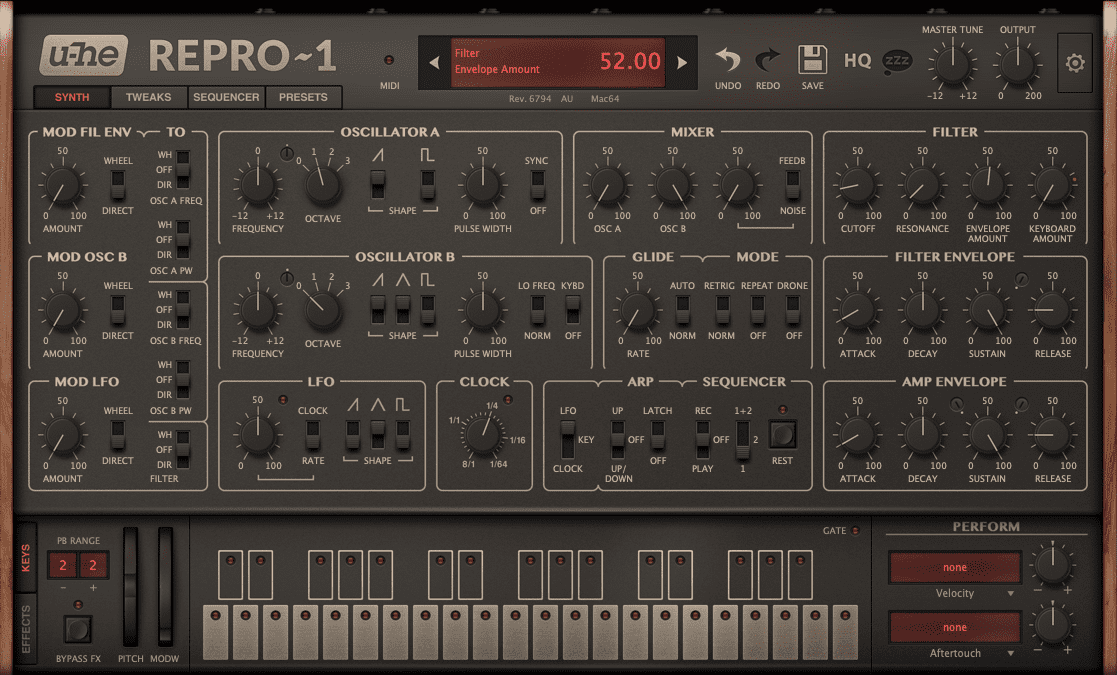Screen dimensions: 1117x675
Task: Select the KEYS side tab
Action: (x=26, y=558)
